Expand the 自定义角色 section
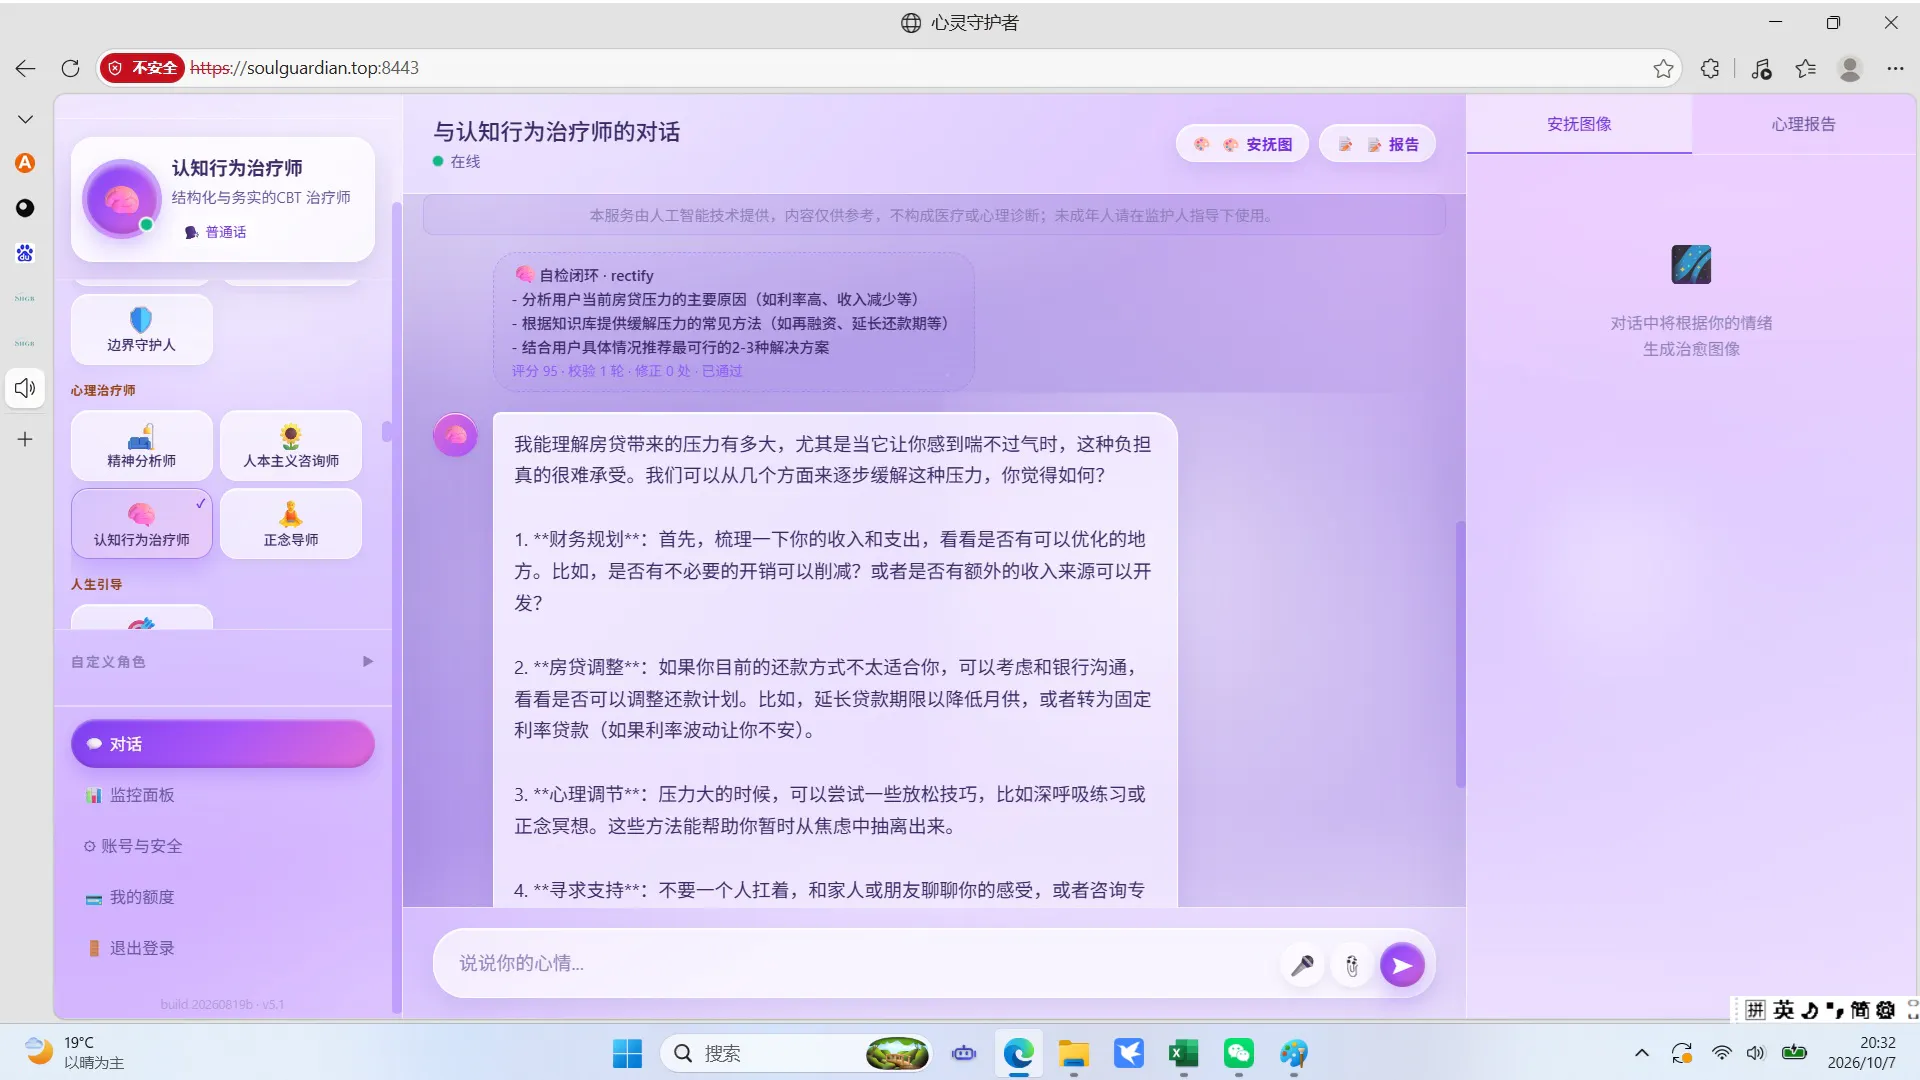This screenshot has height=1080, width=1920. [x=222, y=662]
